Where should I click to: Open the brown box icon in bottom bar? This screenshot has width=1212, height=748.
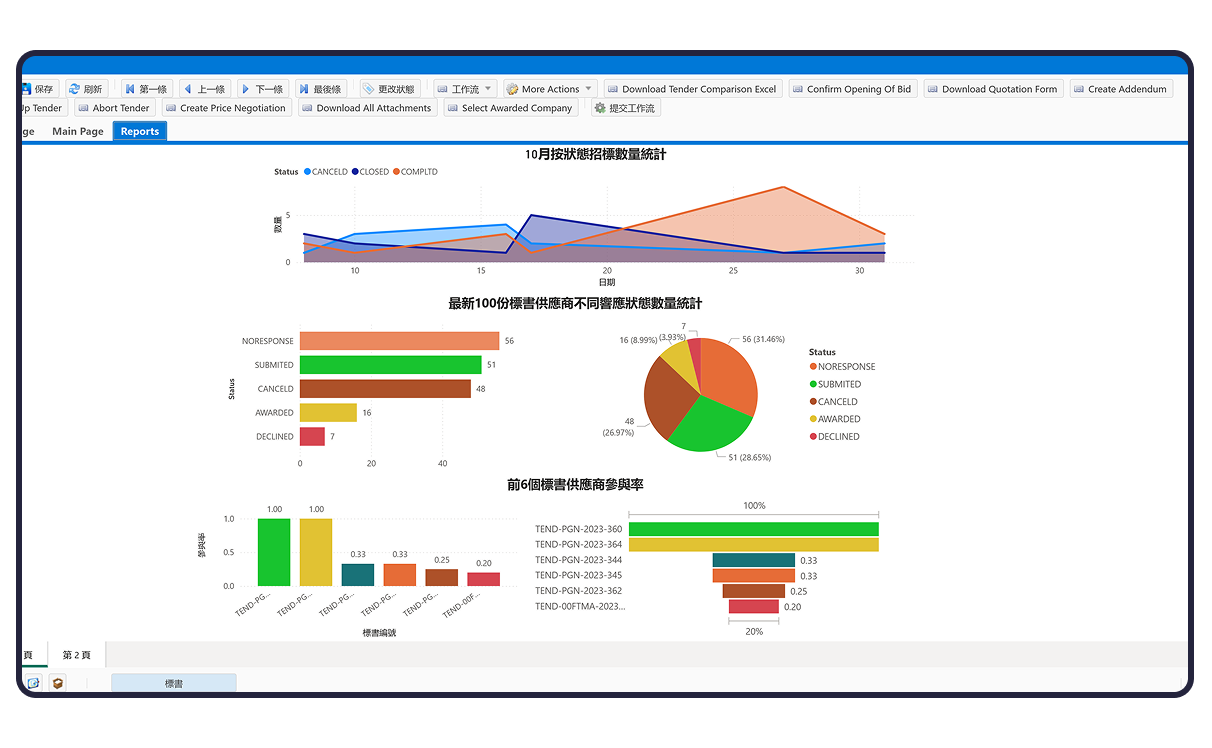(57, 683)
